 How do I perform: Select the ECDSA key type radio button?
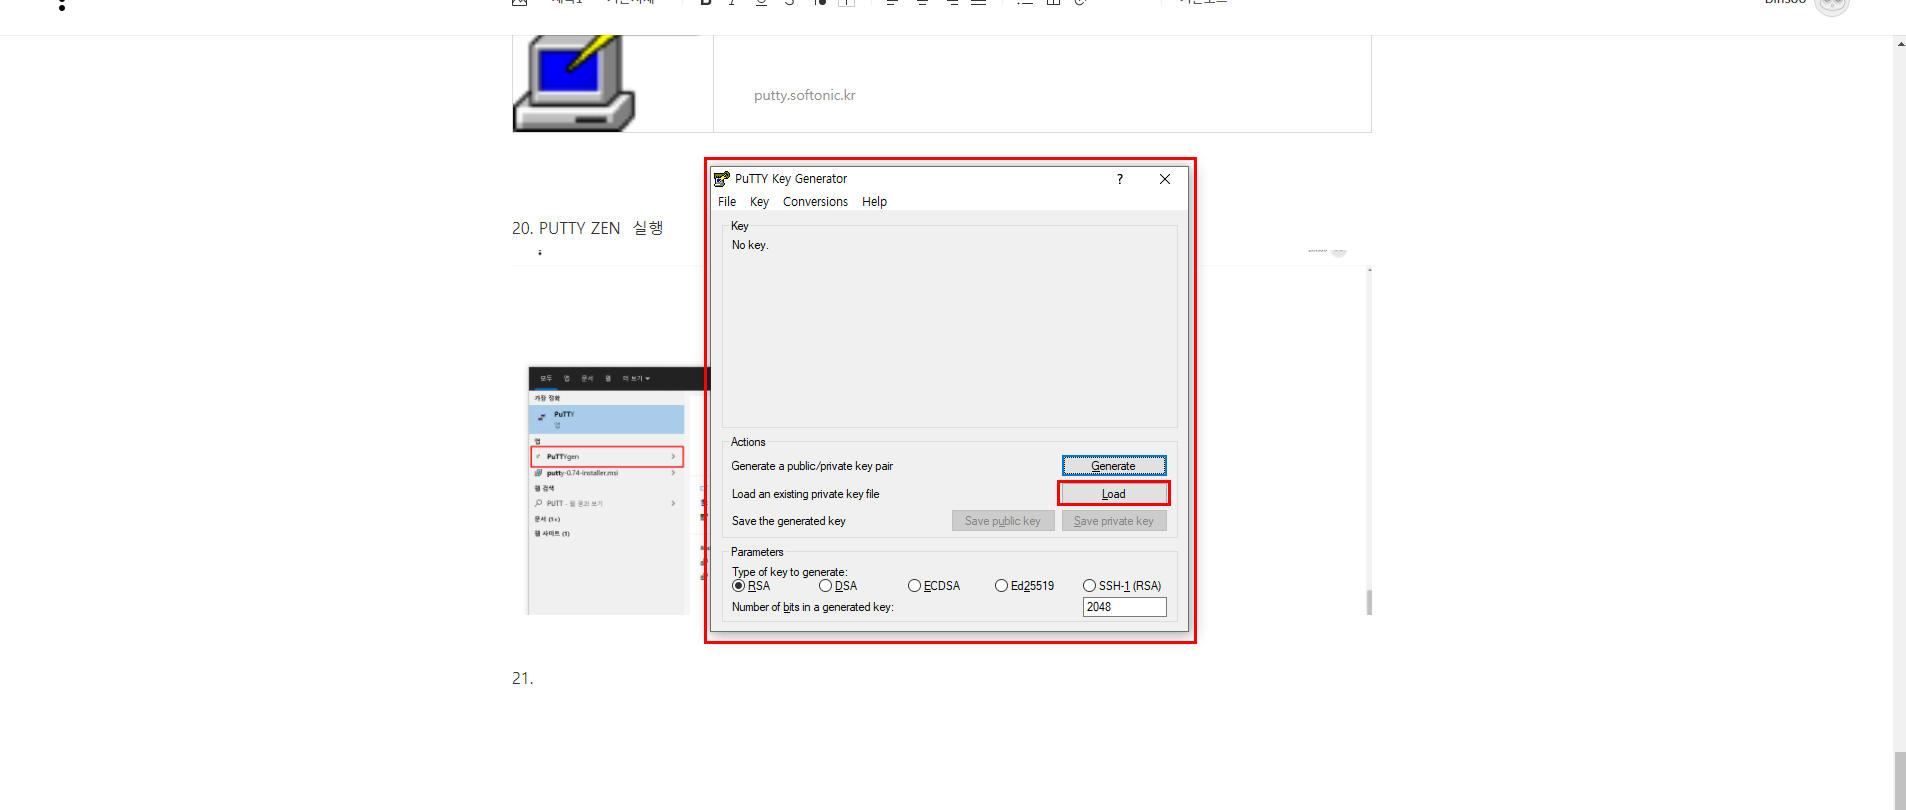(914, 586)
